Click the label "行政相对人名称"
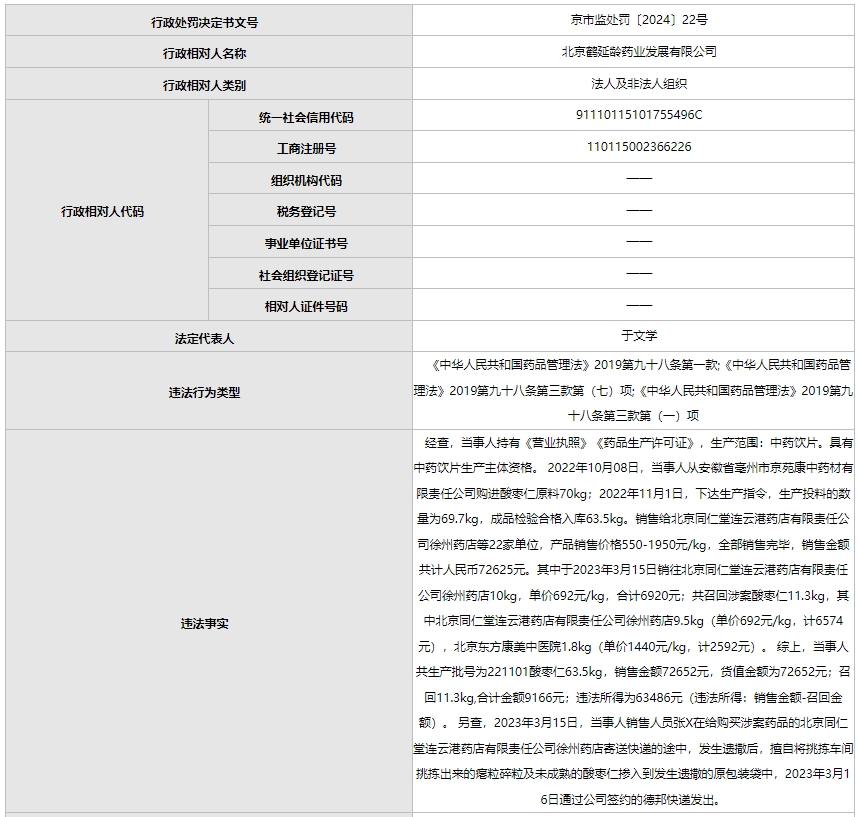 pyautogui.click(x=204, y=54)
